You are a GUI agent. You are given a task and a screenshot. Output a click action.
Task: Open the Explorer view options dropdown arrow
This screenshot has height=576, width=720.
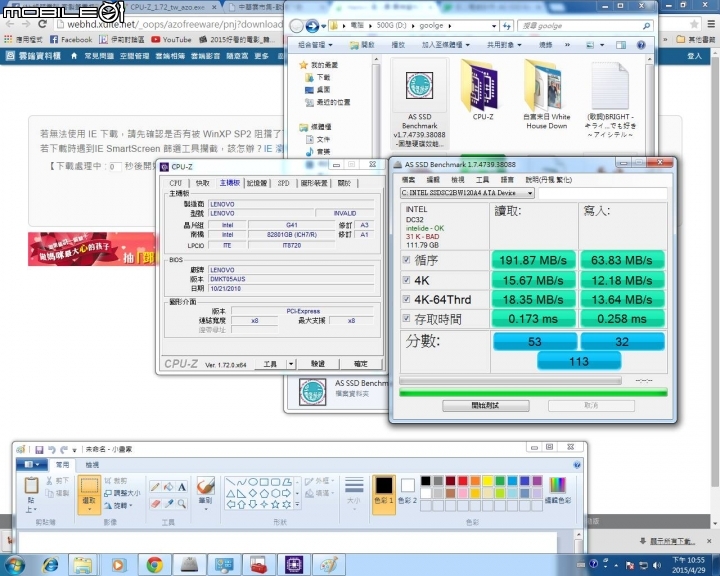pos(602,45)
